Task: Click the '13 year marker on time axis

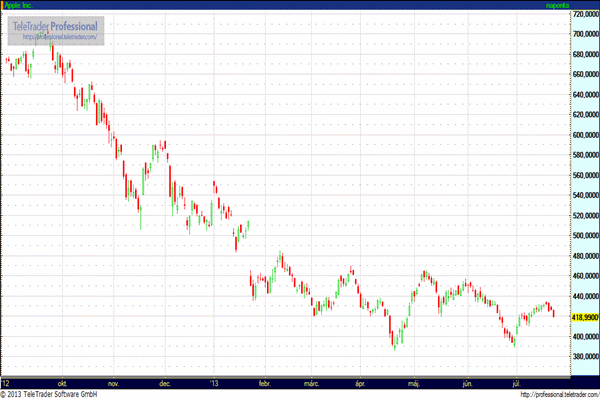Action: coord(213,382)
